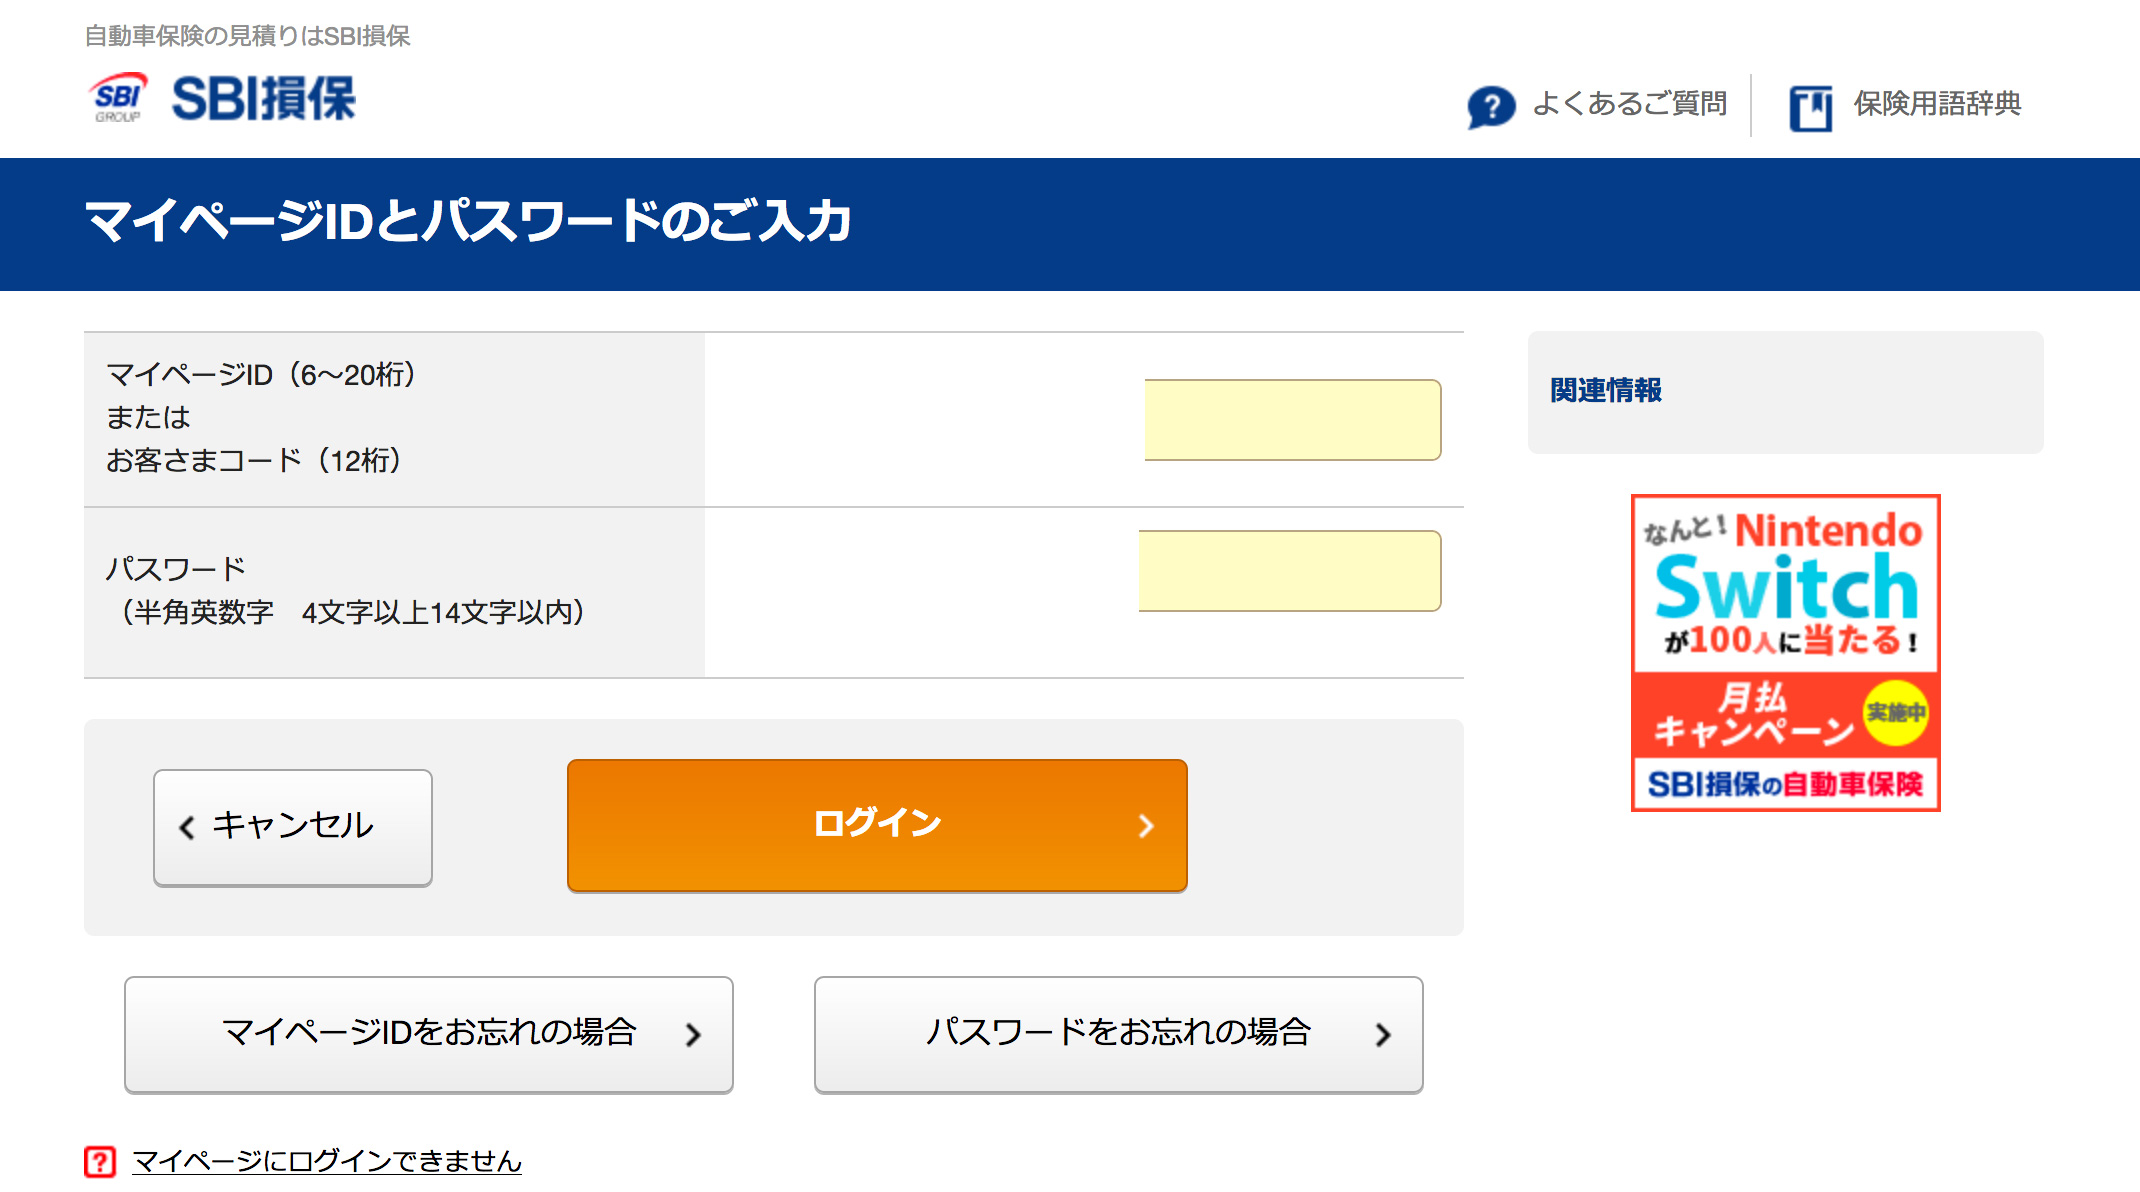
Task: Open the 保険用語辞典 link
Action: (1937, 104)
